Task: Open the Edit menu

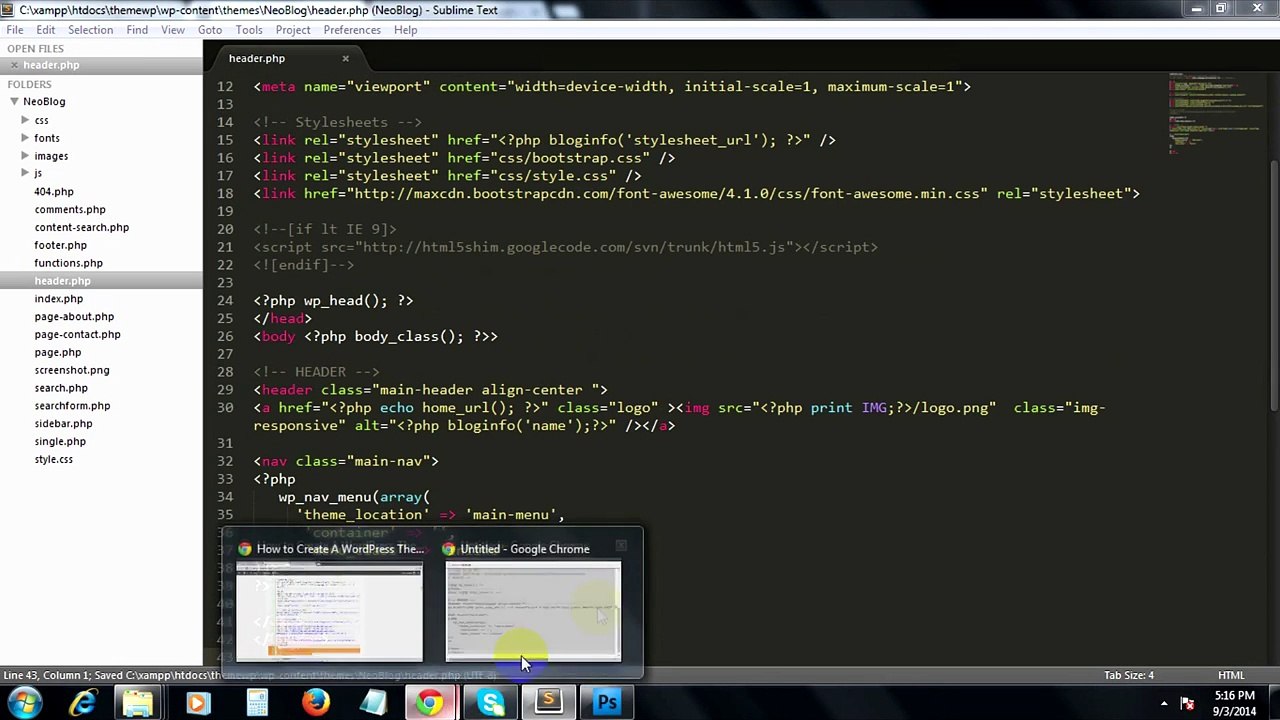Action: [x=46, y=30]
